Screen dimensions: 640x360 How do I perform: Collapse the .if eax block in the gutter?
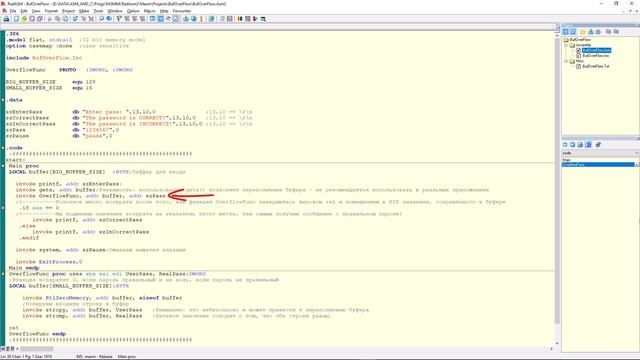click(3, 208)
